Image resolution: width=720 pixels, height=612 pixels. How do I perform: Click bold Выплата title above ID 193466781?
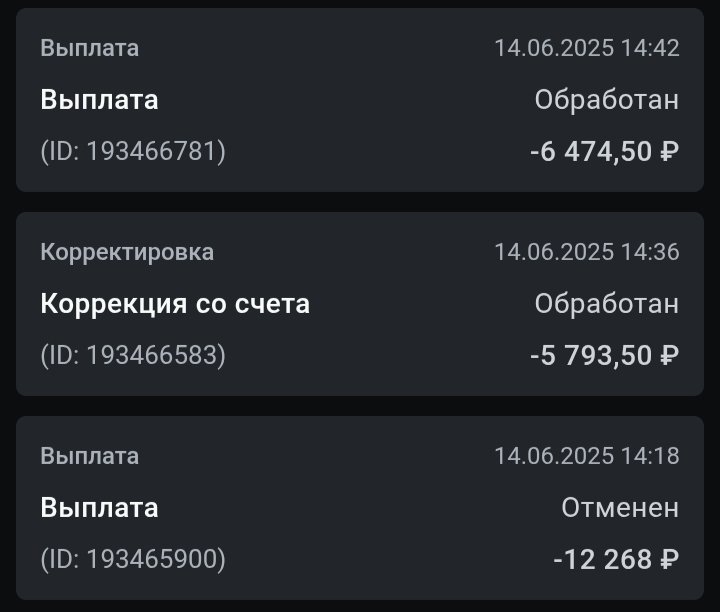click(x=99, y=100)
